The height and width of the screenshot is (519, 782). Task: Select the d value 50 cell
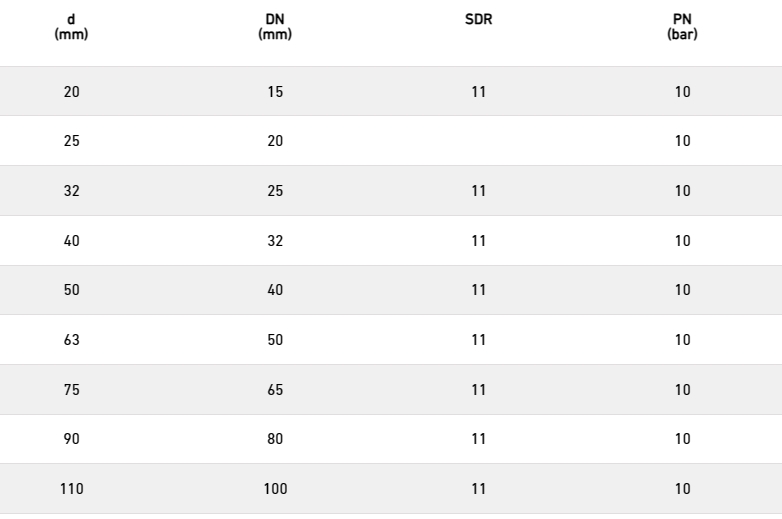[x=71, y=290]
